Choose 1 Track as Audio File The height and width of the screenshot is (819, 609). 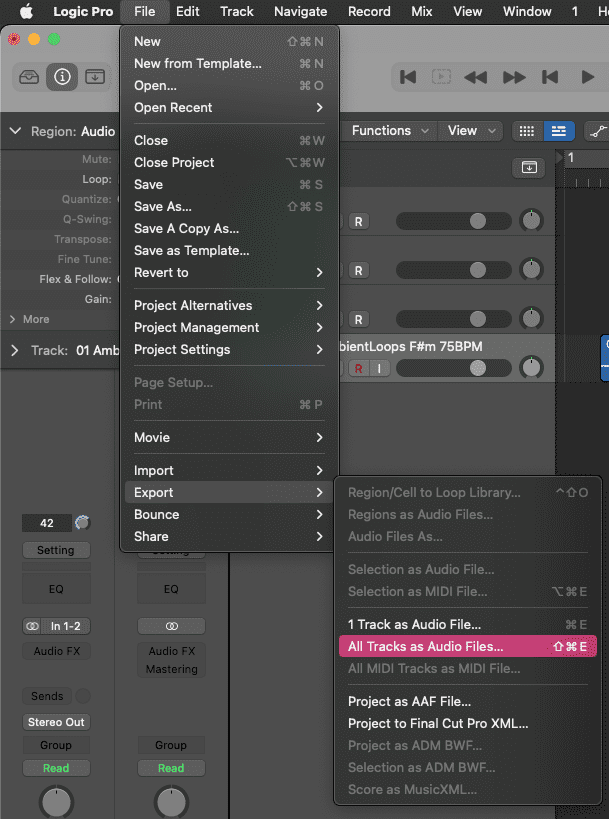(467, 625)
